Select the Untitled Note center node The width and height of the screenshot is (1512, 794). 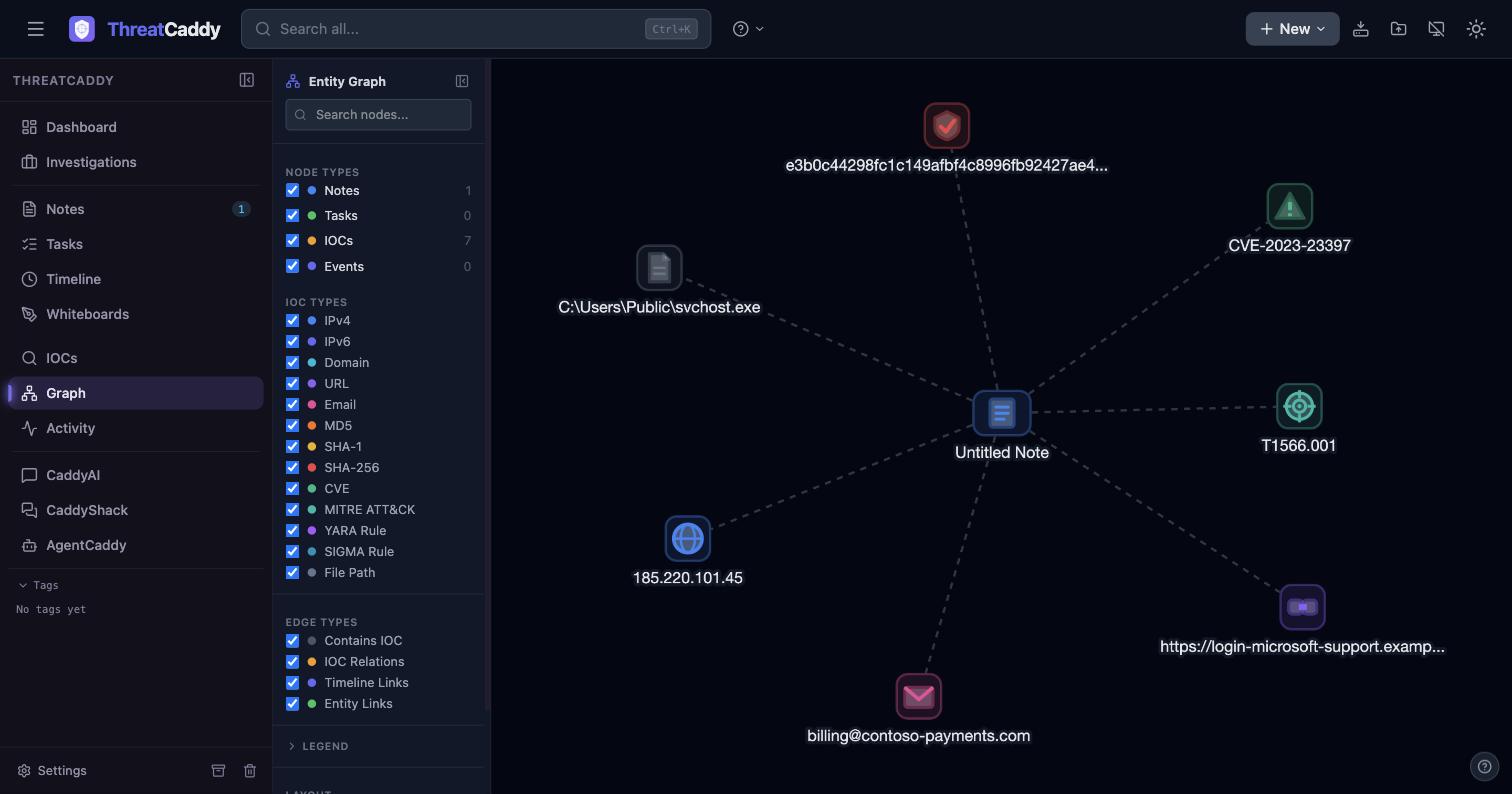click(1001, 413)
